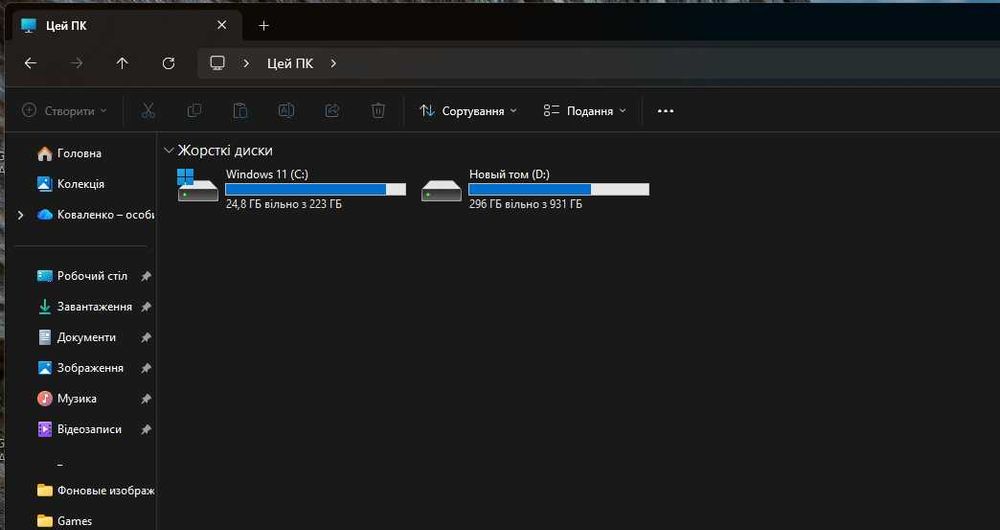
Task: Unpin Завантаження using its pin icon
Action: (x=146, y=307)
